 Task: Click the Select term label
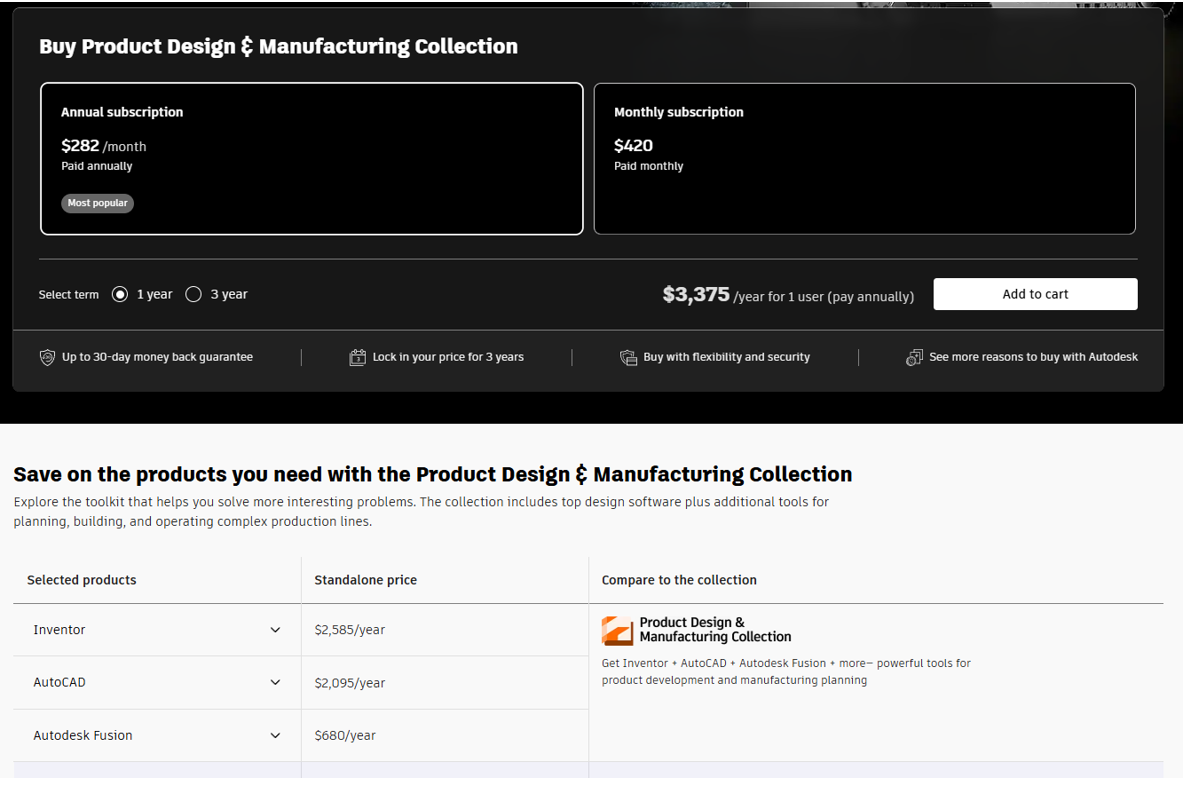(69, 295)
